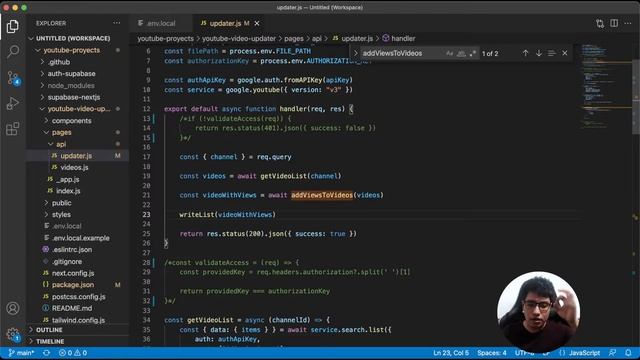Open postcss.config.js file
This screenshot has height=360, width=640.
click(x=78, y=297)
